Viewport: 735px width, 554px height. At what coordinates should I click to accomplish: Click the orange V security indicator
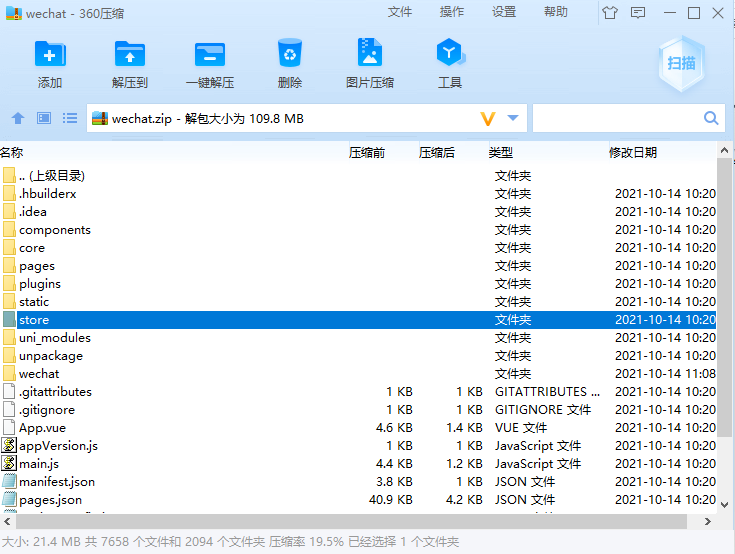[x=487, y=118]
